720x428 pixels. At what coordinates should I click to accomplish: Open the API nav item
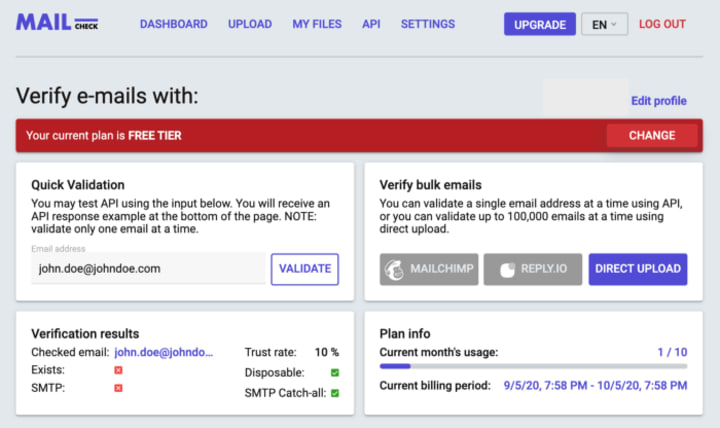(x=371, y=24)
